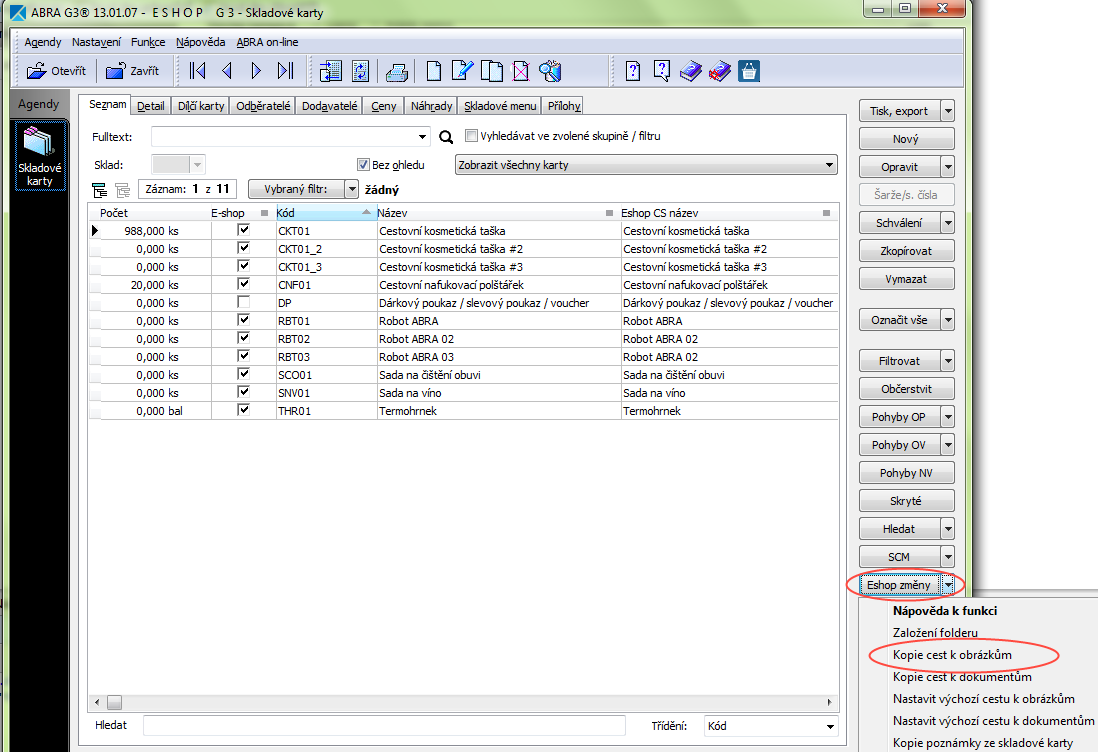Open the Třídění sort dropdown
Image resolution: width=1098 pixels, height=752 pixels.
tap(830, 726)
